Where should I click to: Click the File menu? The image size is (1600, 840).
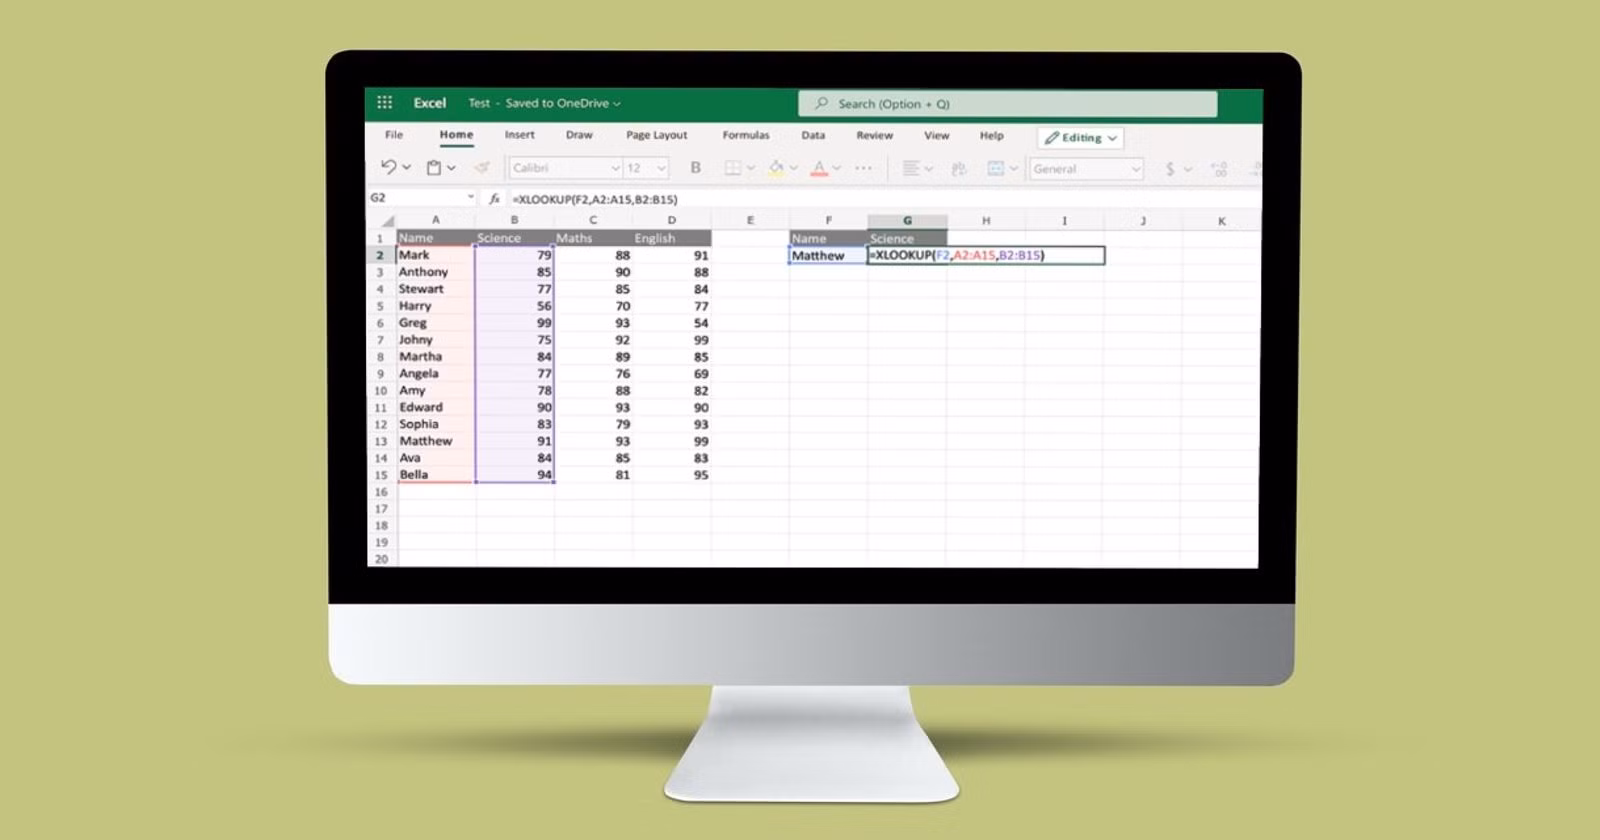394,135
